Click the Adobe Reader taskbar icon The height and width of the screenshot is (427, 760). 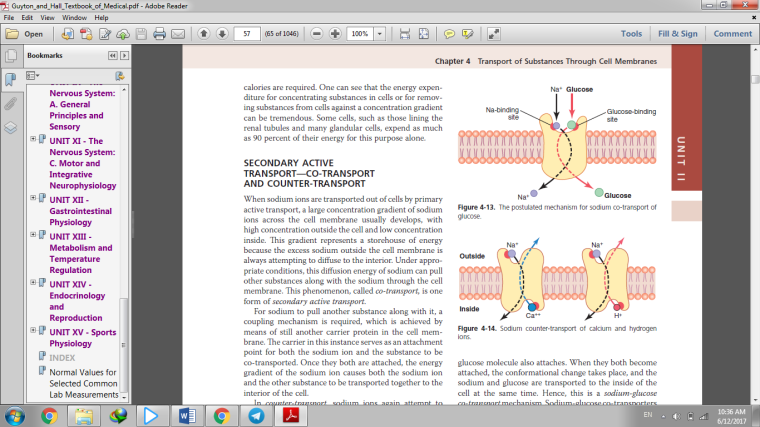pyautogui.click(x=291, y=416)
